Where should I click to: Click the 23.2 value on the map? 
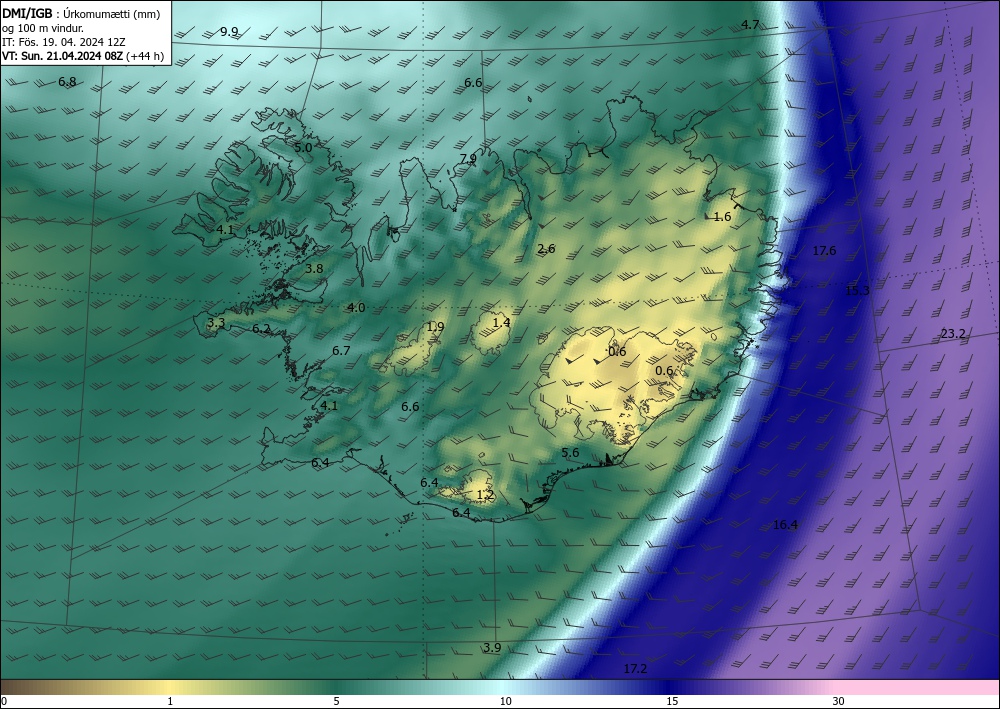[x=953, y=333]
